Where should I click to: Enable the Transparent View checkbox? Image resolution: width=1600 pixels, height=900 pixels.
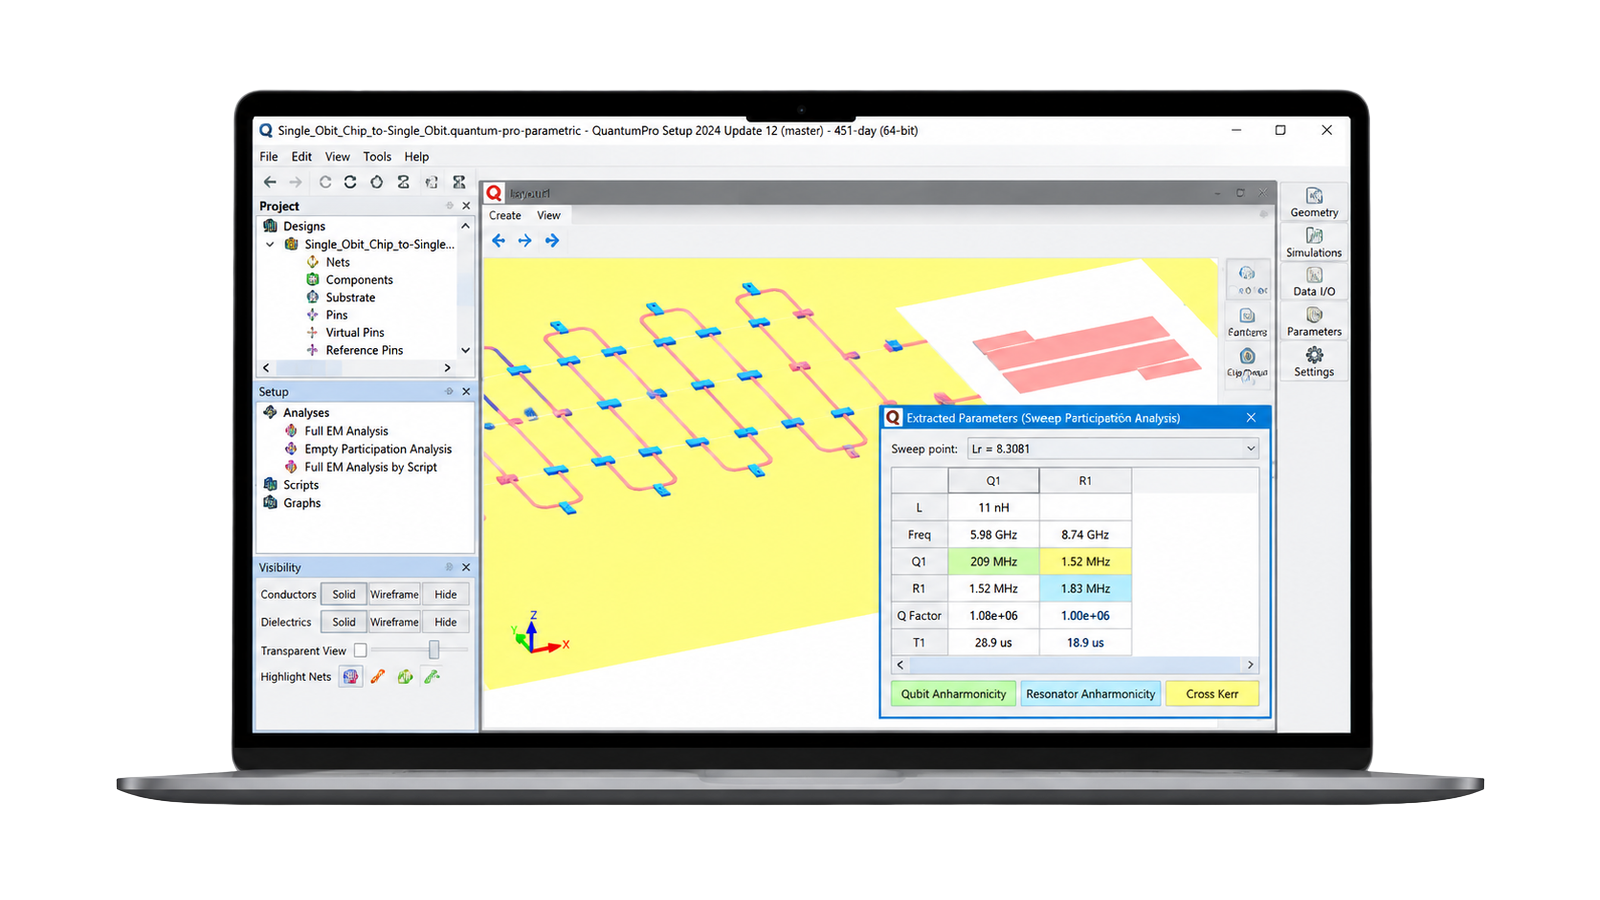click(x=360, y=650)
